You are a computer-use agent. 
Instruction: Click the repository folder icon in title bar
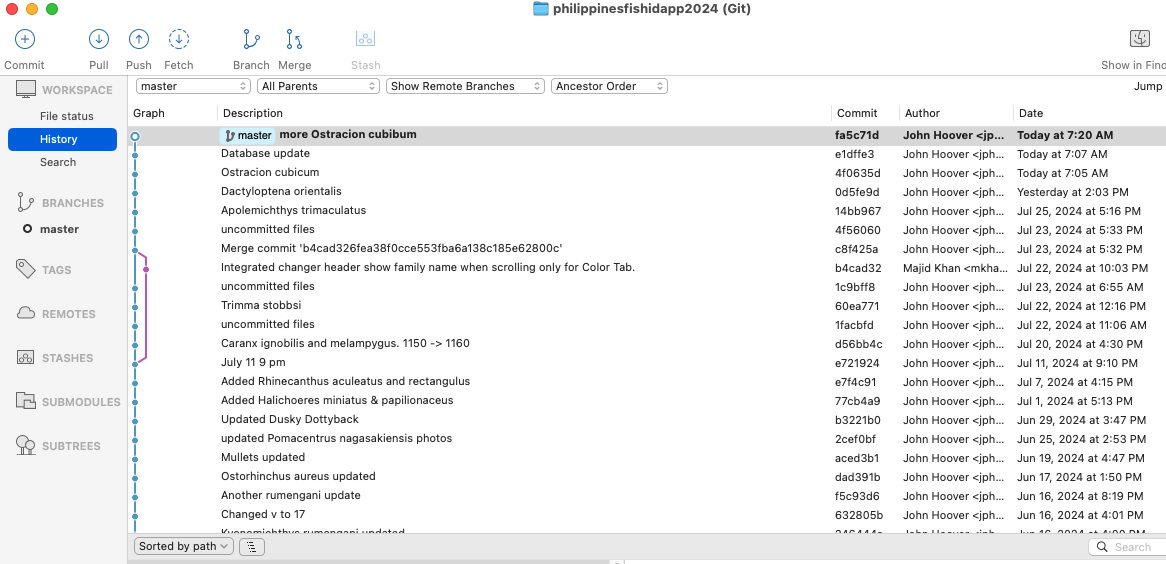541,9
